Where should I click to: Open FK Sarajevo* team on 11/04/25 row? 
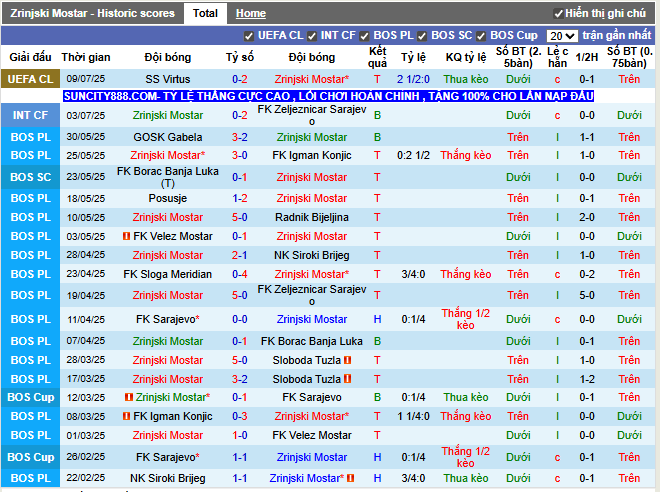pyautogui.click(x=168, y=319)
